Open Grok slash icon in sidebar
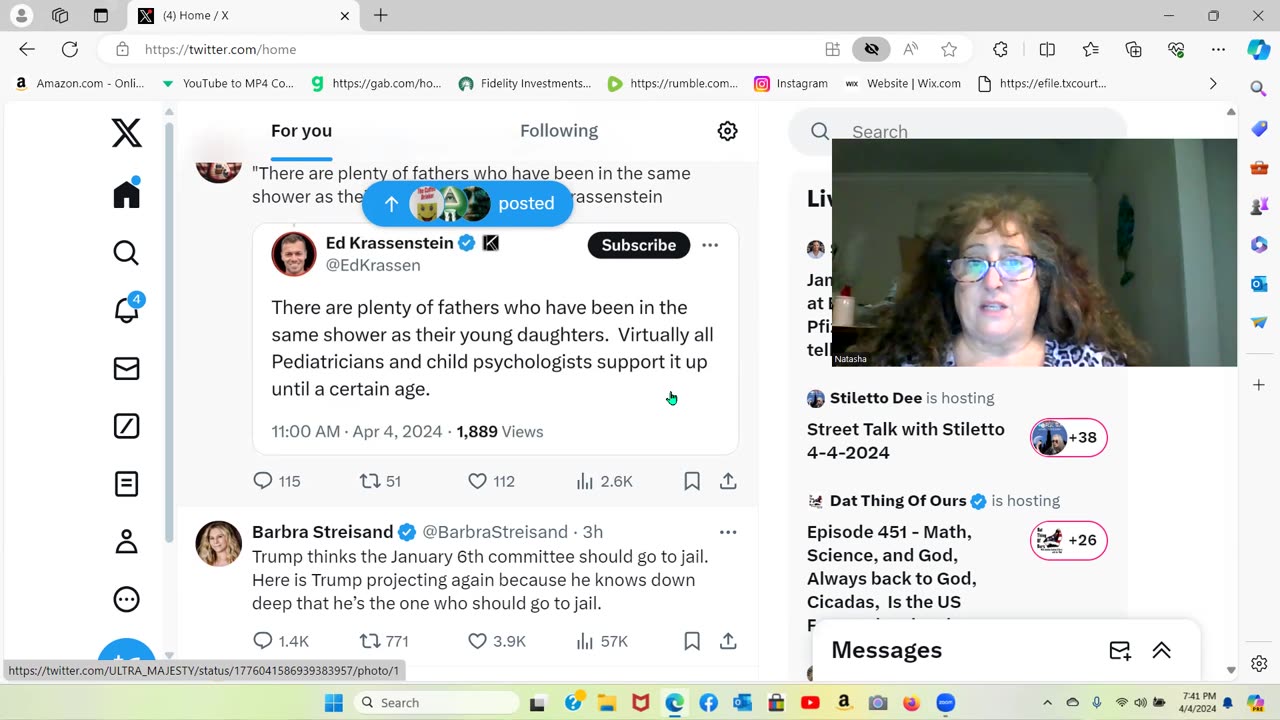 pyautogui.click(x=126, y=427)
